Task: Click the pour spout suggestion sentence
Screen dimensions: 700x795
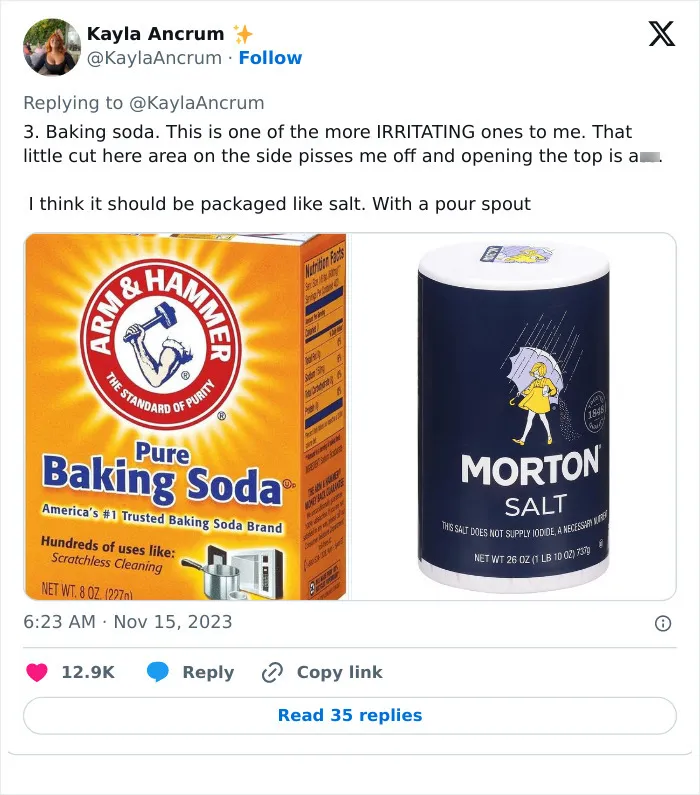Action: (x=280, y=204)
